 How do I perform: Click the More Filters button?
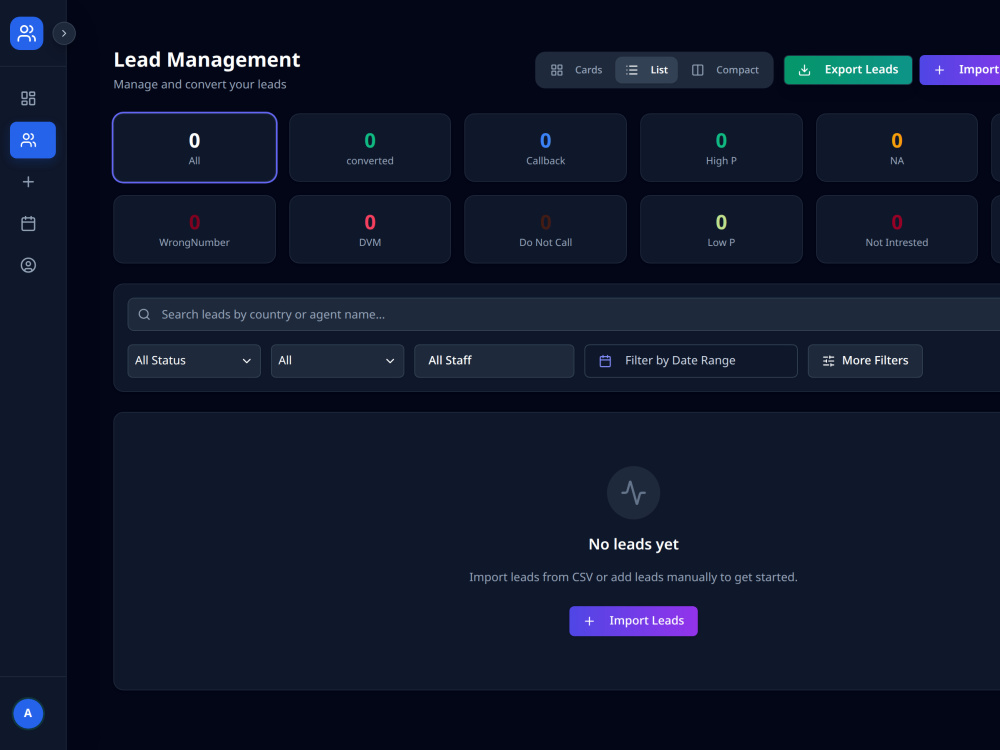click(x=865, y=361)
